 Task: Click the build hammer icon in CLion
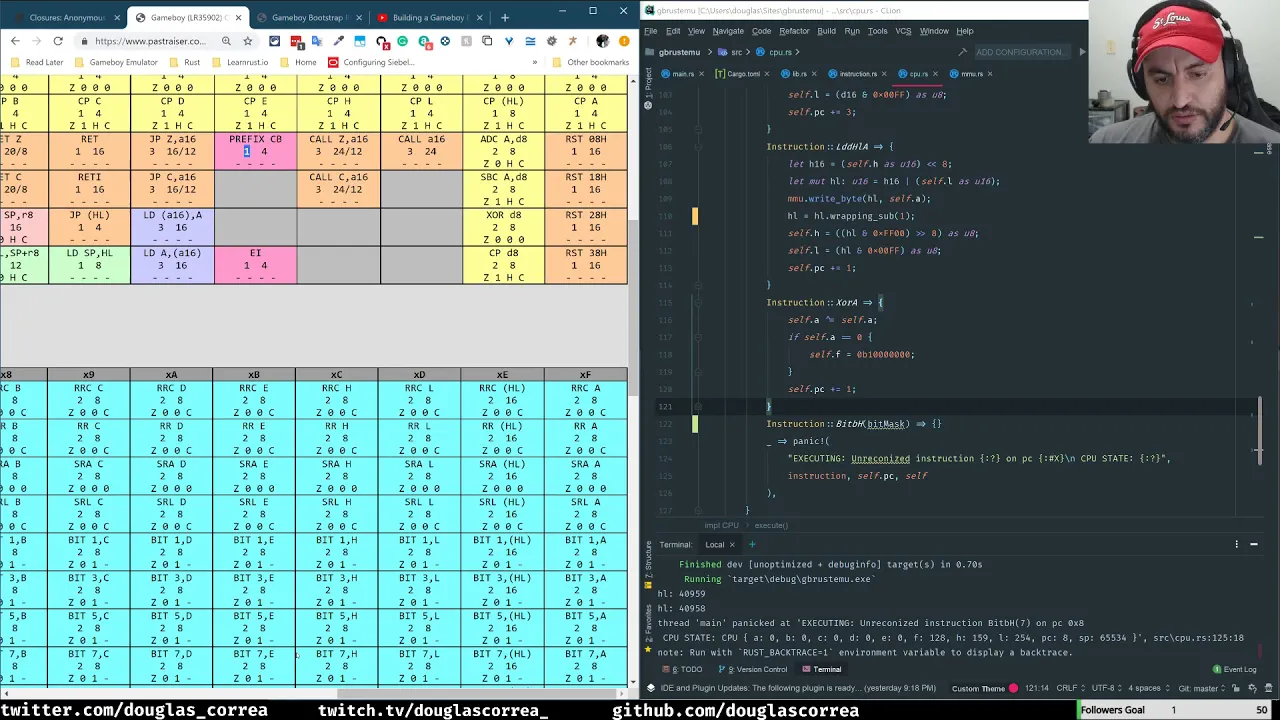[962, 52]
